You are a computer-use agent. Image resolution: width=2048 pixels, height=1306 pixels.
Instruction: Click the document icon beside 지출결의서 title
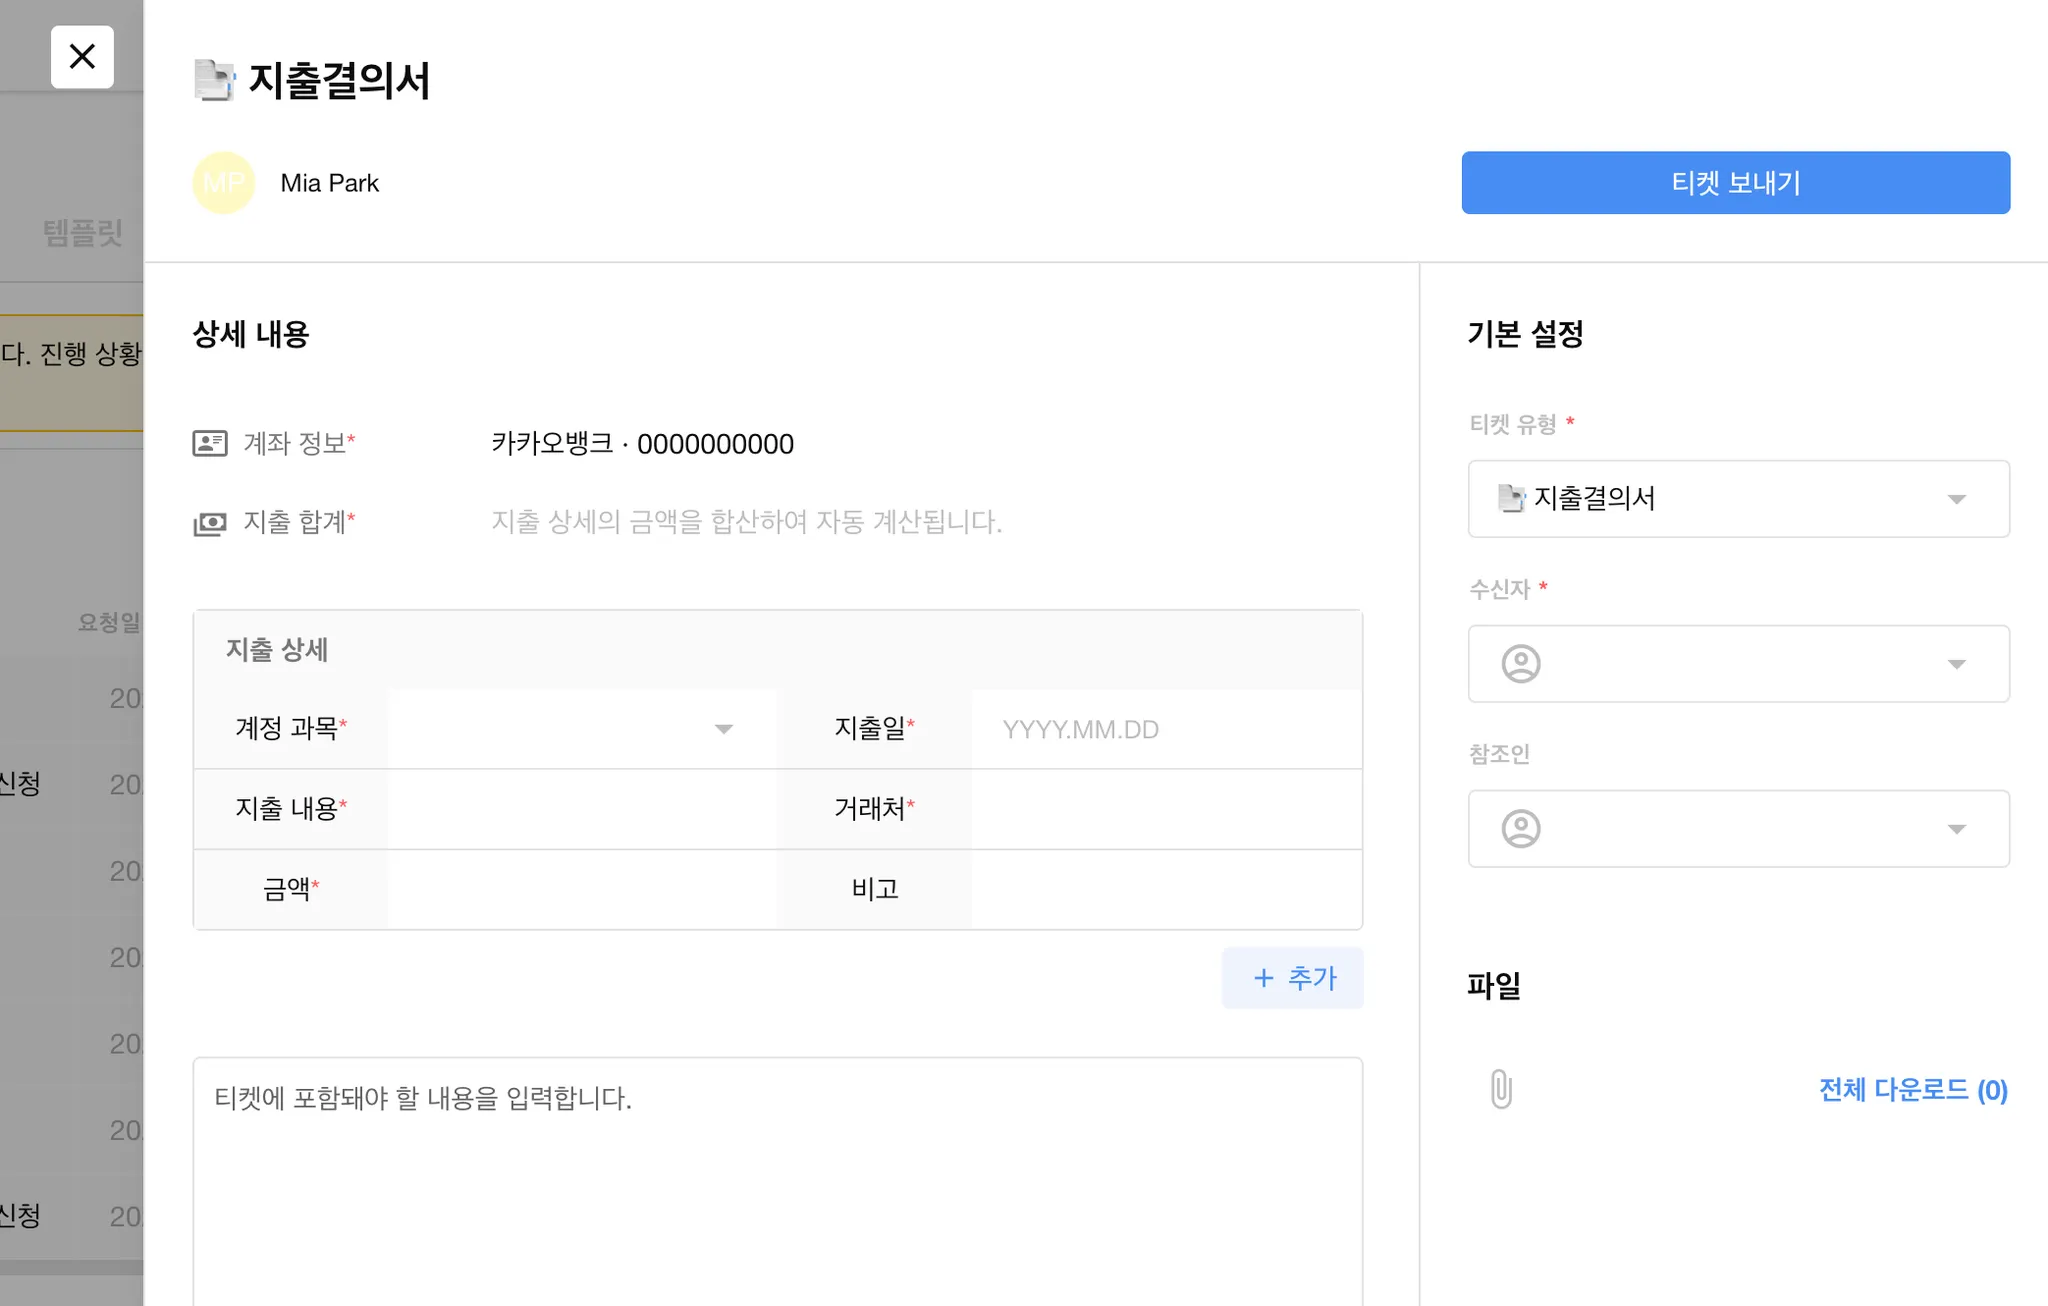coord(214,81)
